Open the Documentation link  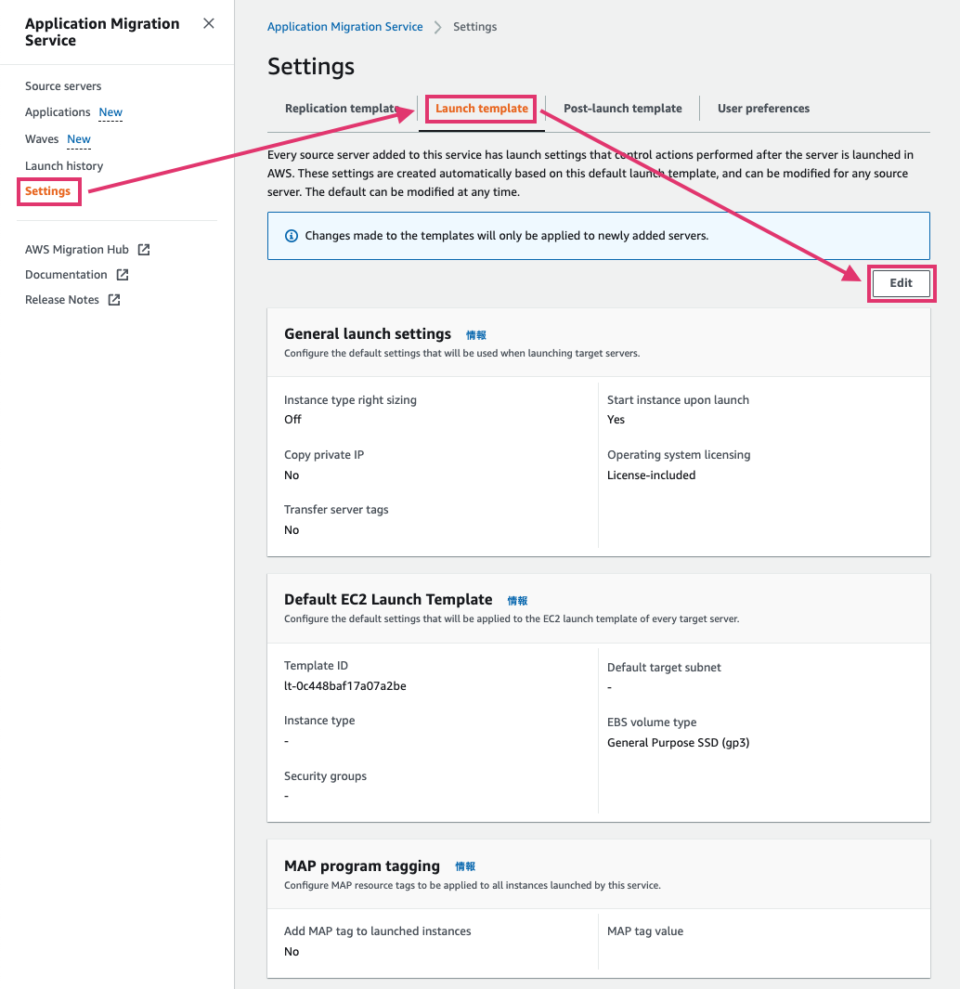click(x=66, y=275)
